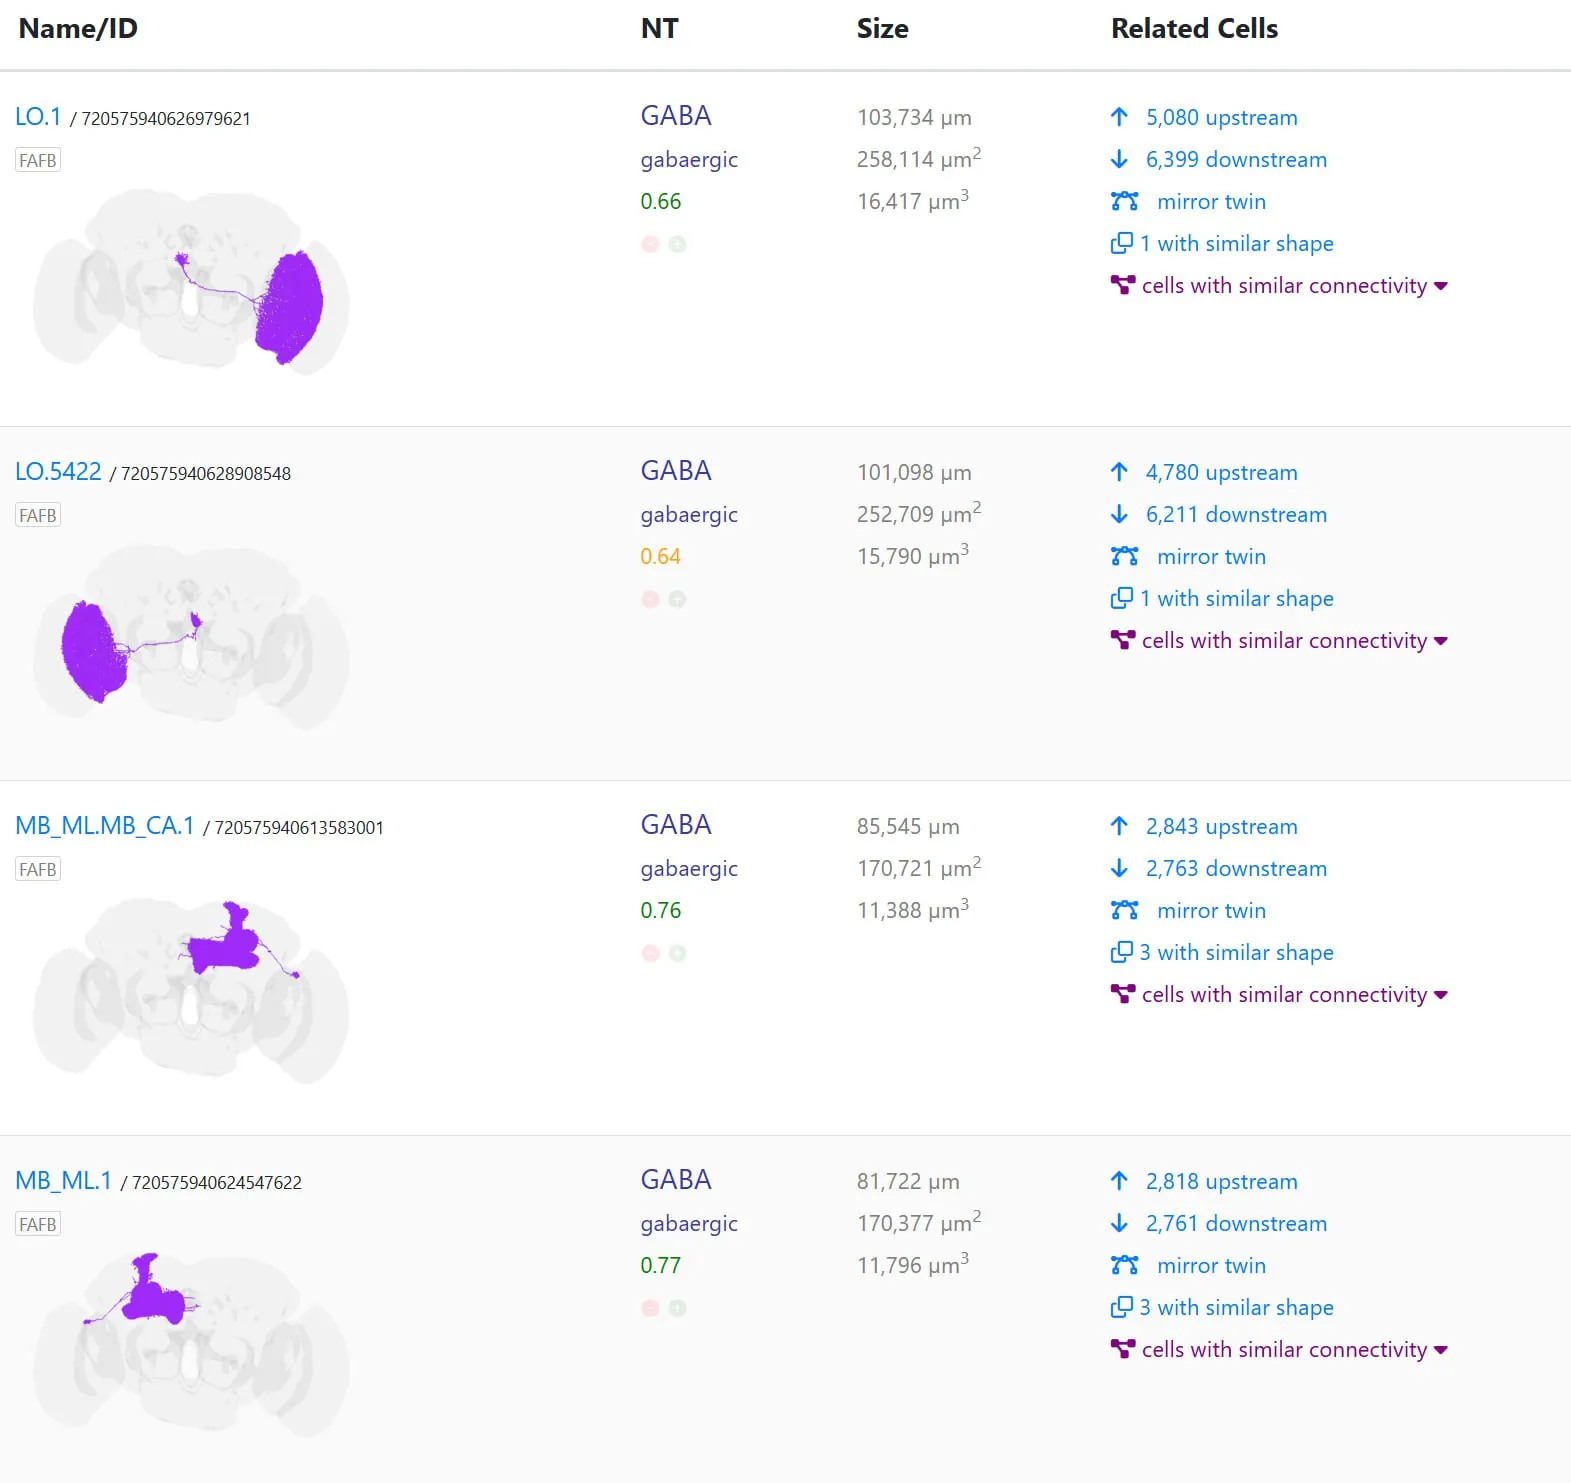Open similar connectivity dropdown for MB_ML.1
This screenshot has height=1483, width=1571.
coord(1440,1350)
